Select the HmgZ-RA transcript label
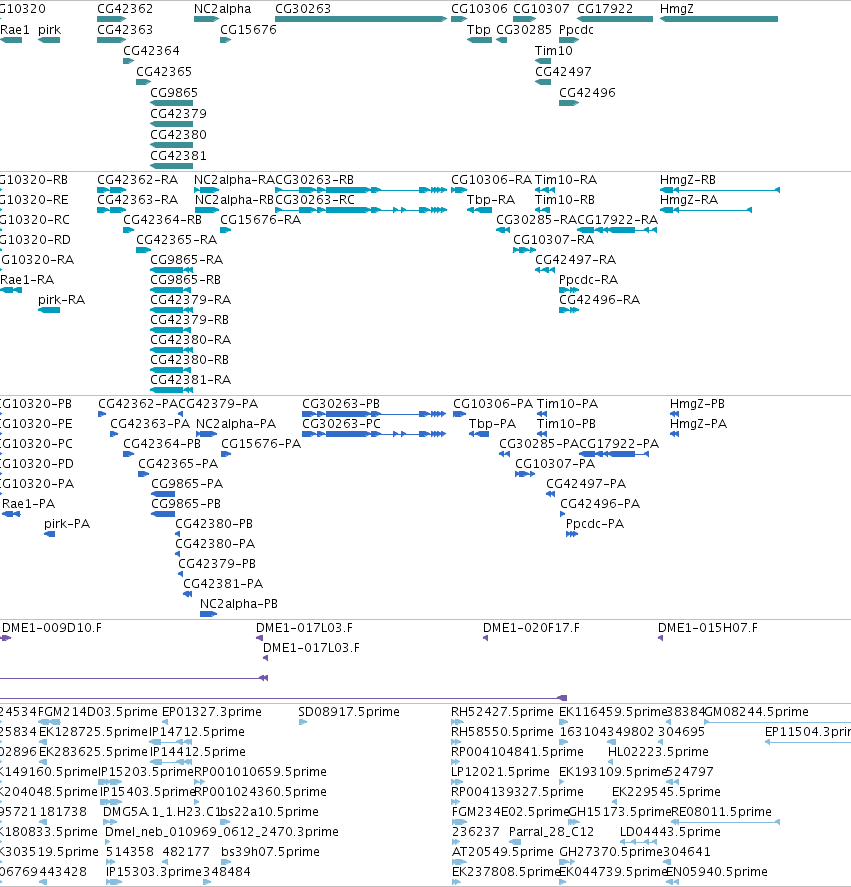Viewport: 851px width, 887px height. coord(689,200)
